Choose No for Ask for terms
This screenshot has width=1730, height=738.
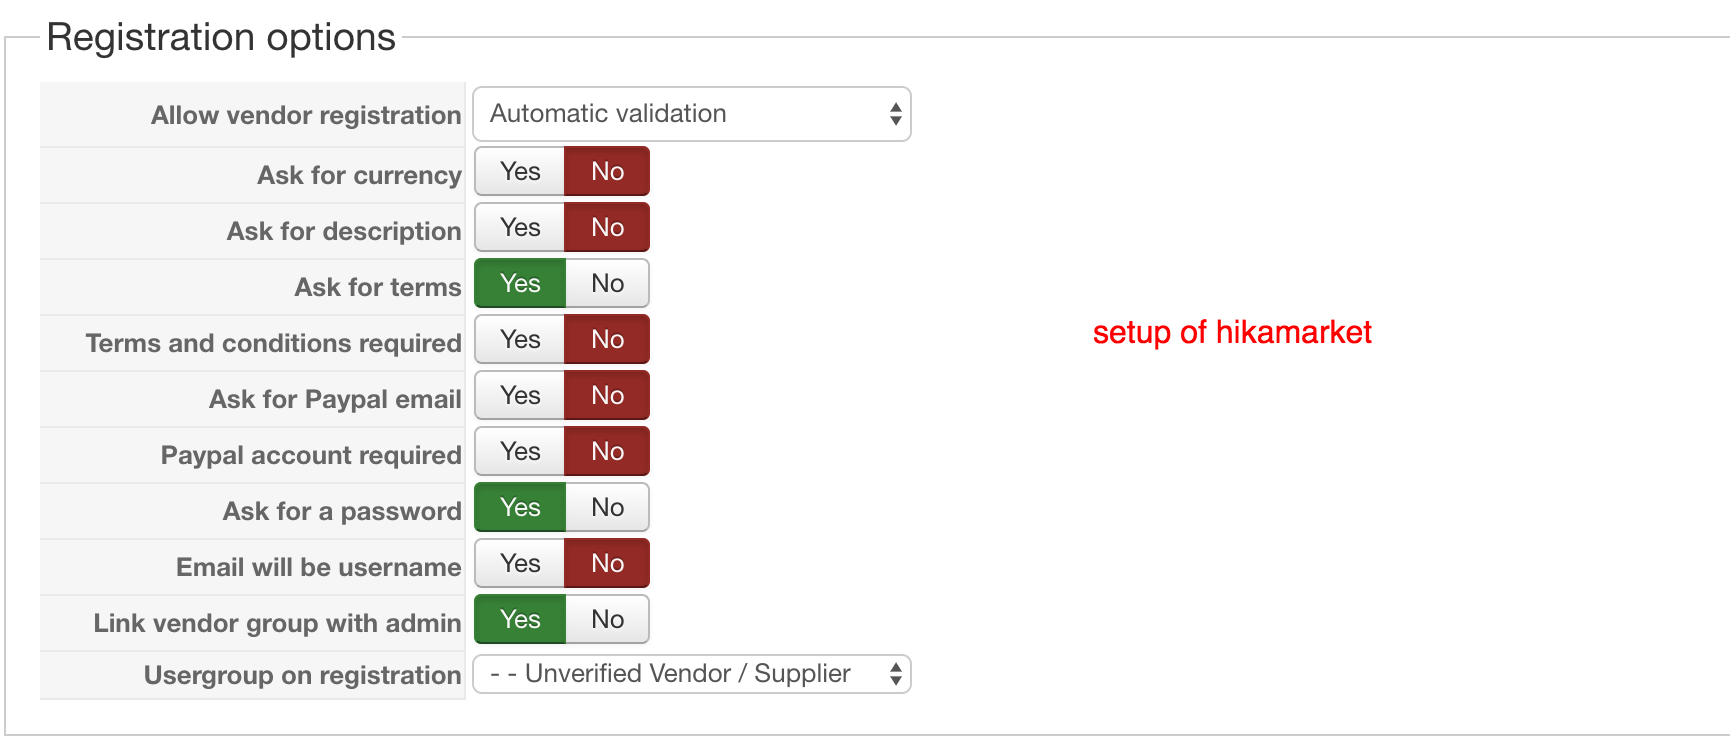(607, 284)
